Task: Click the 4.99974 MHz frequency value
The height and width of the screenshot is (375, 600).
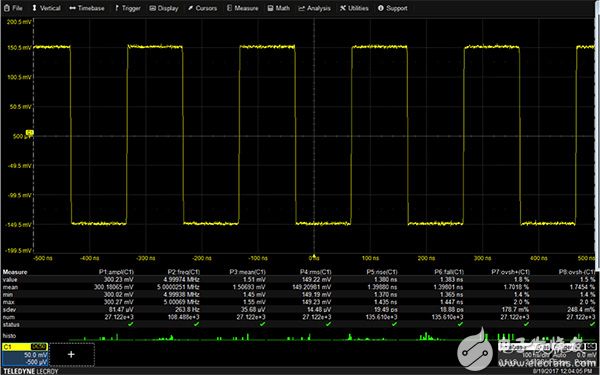Action: (181, 279)
